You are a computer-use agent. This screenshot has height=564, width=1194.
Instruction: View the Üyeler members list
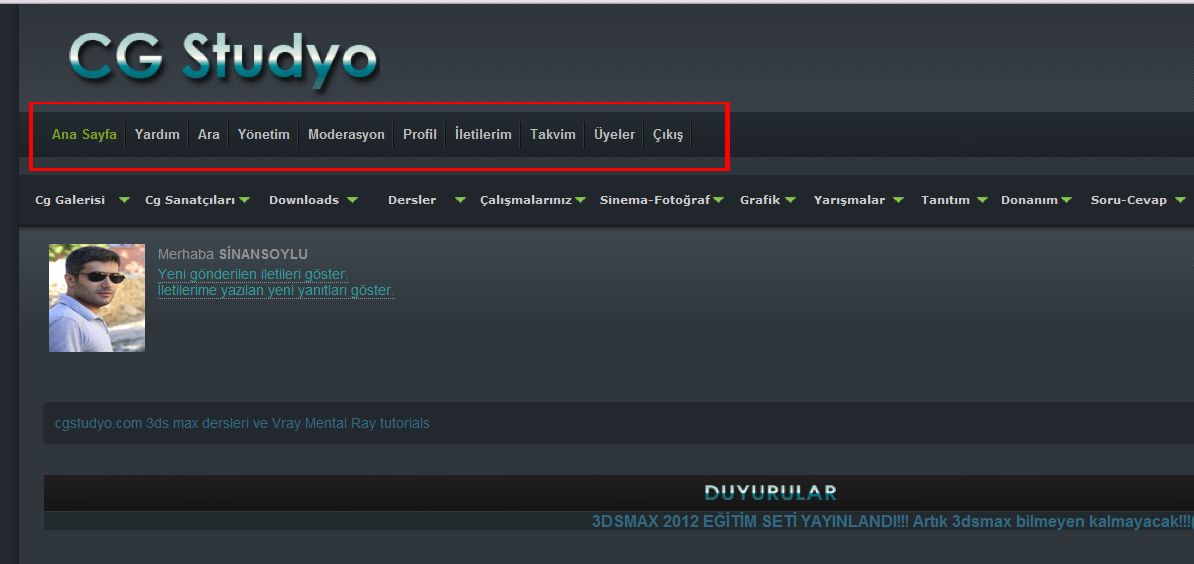coord(615,135)
